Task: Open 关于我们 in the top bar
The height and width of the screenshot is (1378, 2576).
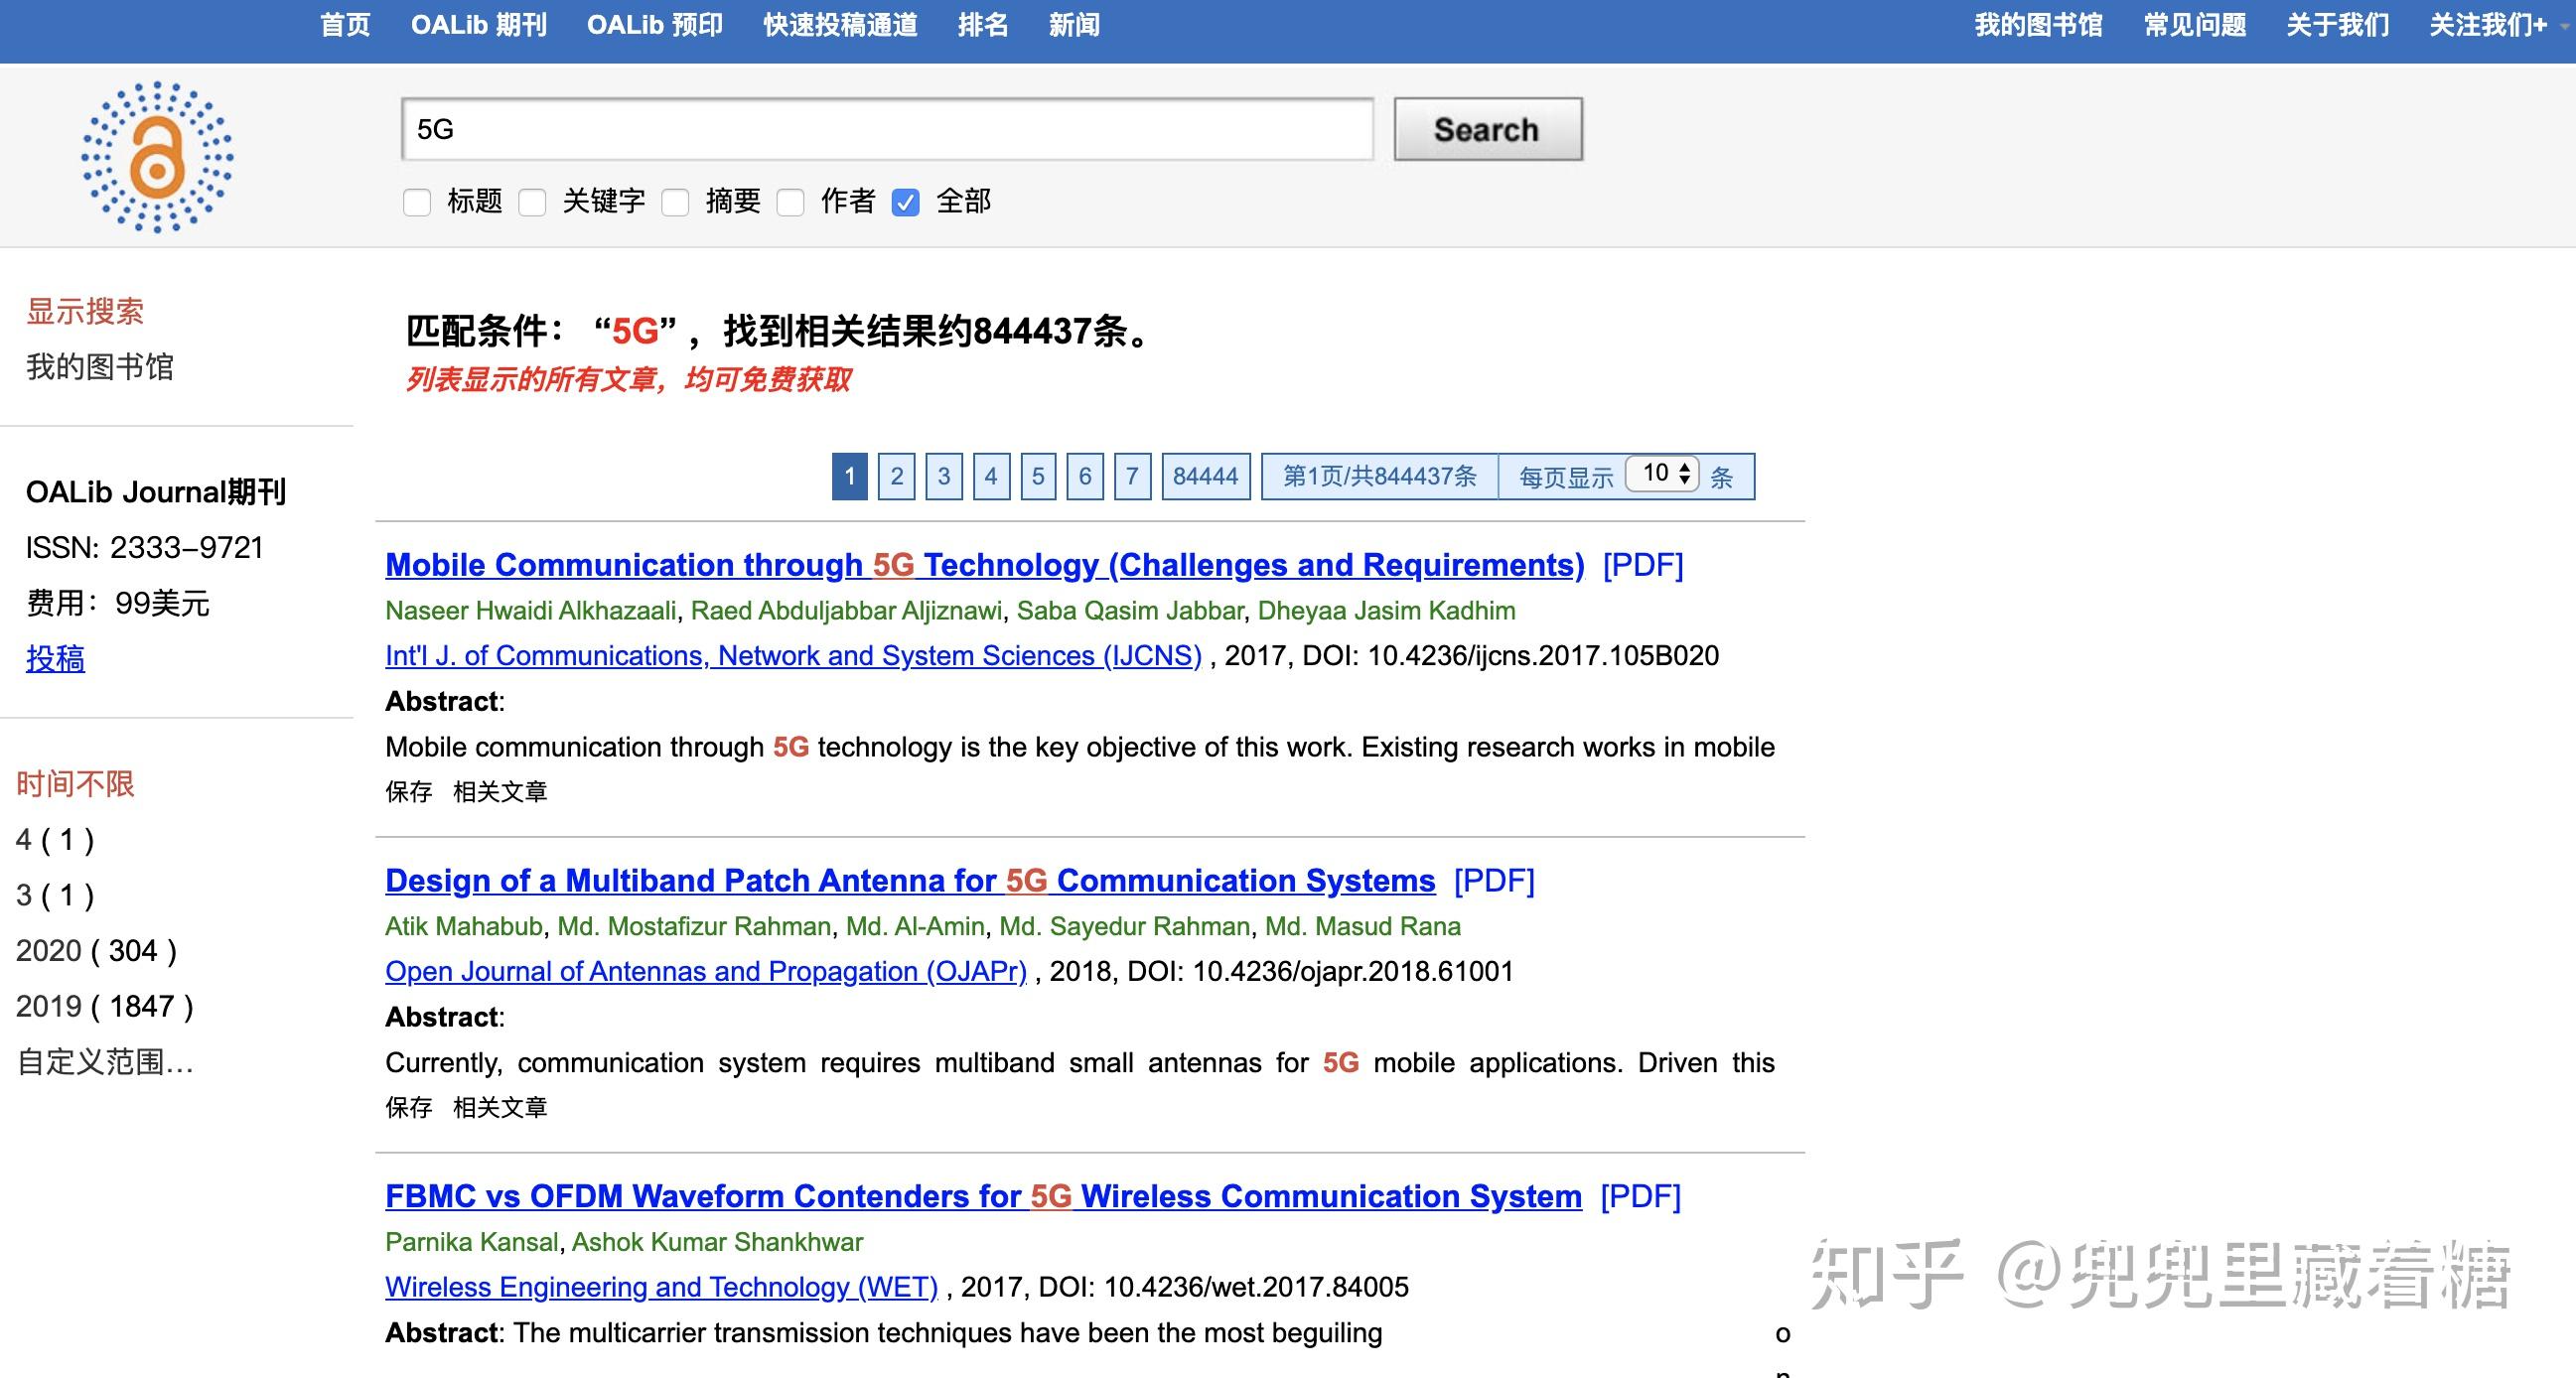Action: tap(2338, 25)
